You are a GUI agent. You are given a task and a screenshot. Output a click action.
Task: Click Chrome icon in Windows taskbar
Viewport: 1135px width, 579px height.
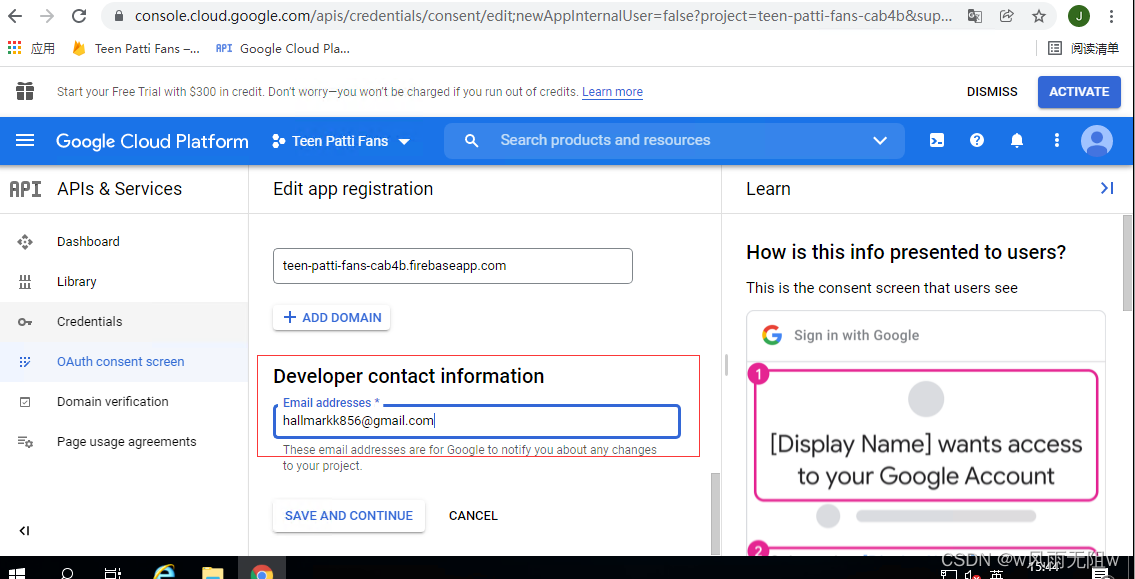tap(262, 572)
